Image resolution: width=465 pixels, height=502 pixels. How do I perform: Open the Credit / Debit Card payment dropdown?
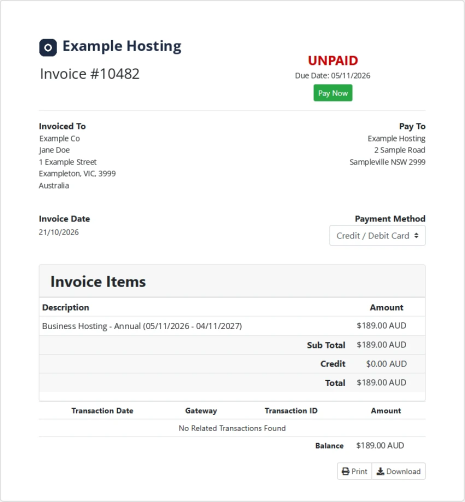pos(377,236)
